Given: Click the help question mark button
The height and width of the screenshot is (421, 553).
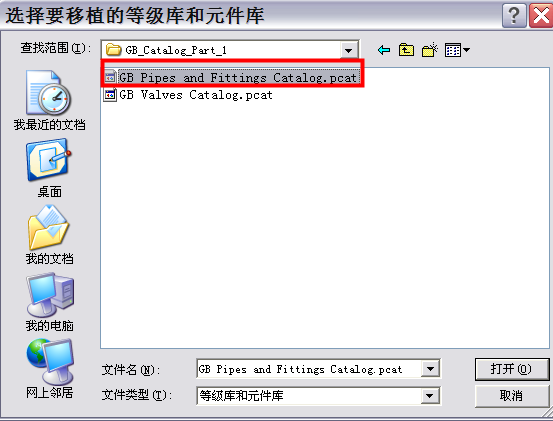Looking at the screenshot, I should click(x=514, y=15).
